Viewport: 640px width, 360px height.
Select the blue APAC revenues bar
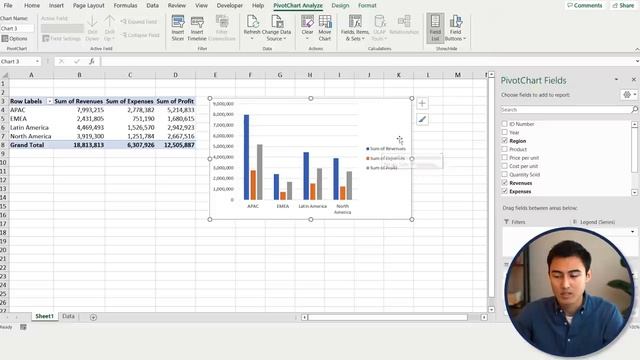pyautogui.click(x=246, y=157)
